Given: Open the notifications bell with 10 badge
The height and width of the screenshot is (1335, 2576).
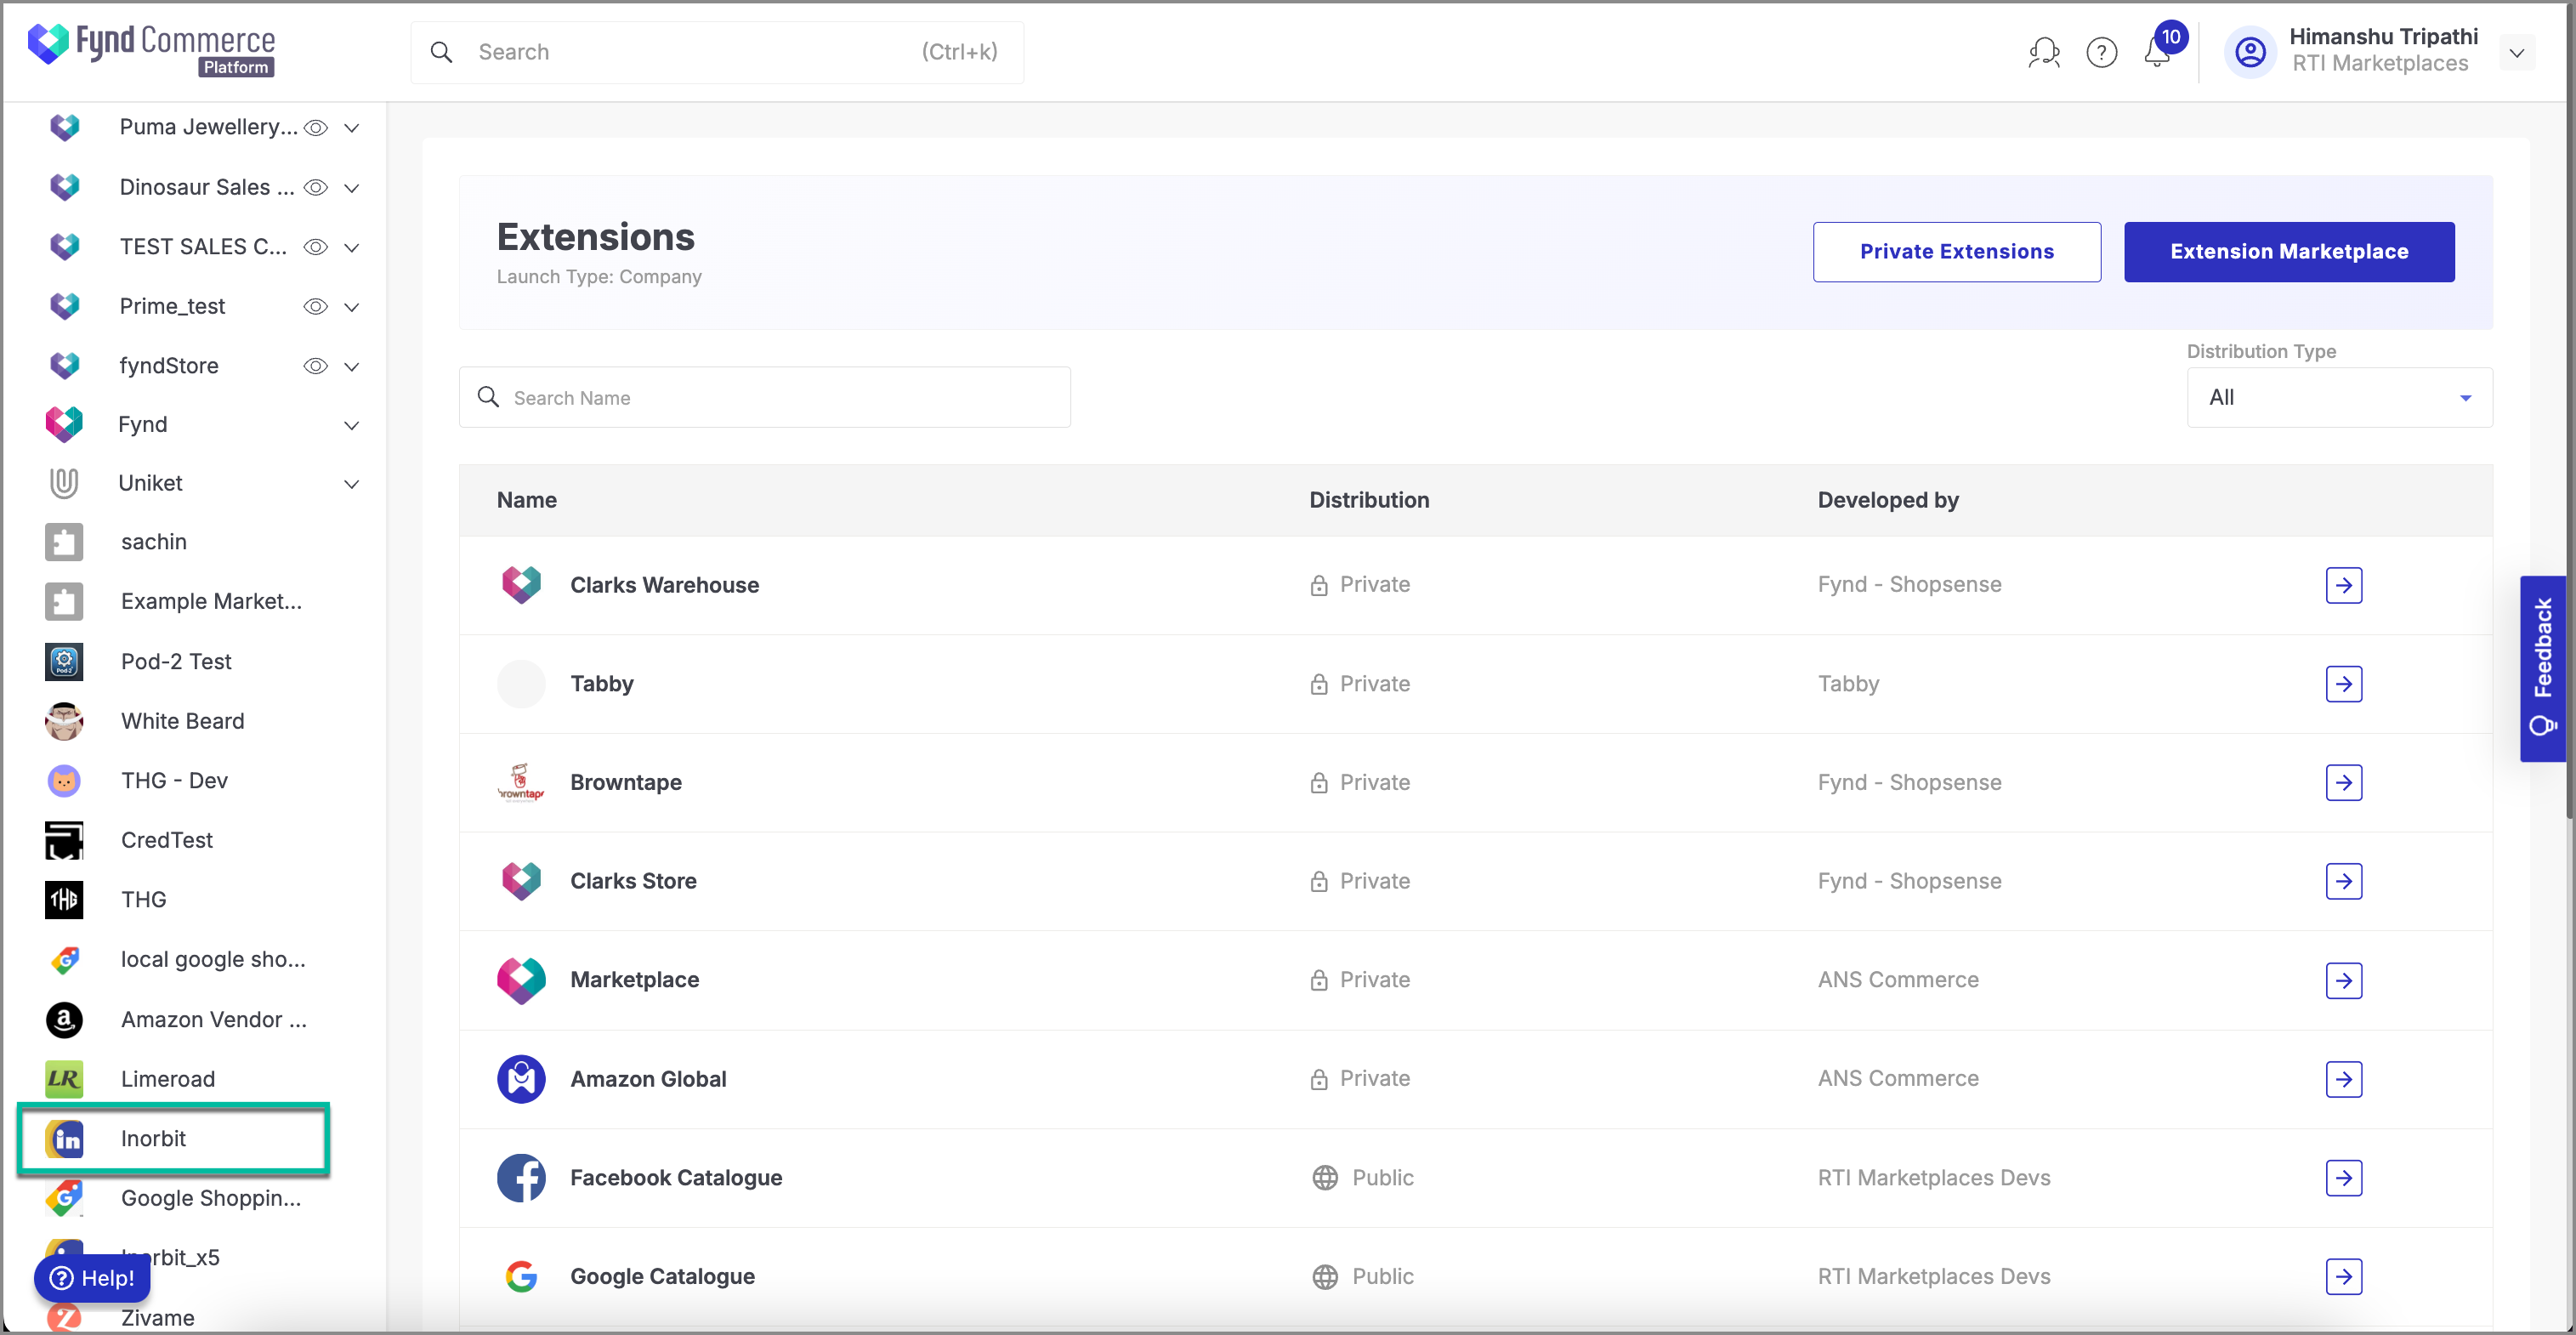Looking at the screenshot, I should [x=2158, y=50].
